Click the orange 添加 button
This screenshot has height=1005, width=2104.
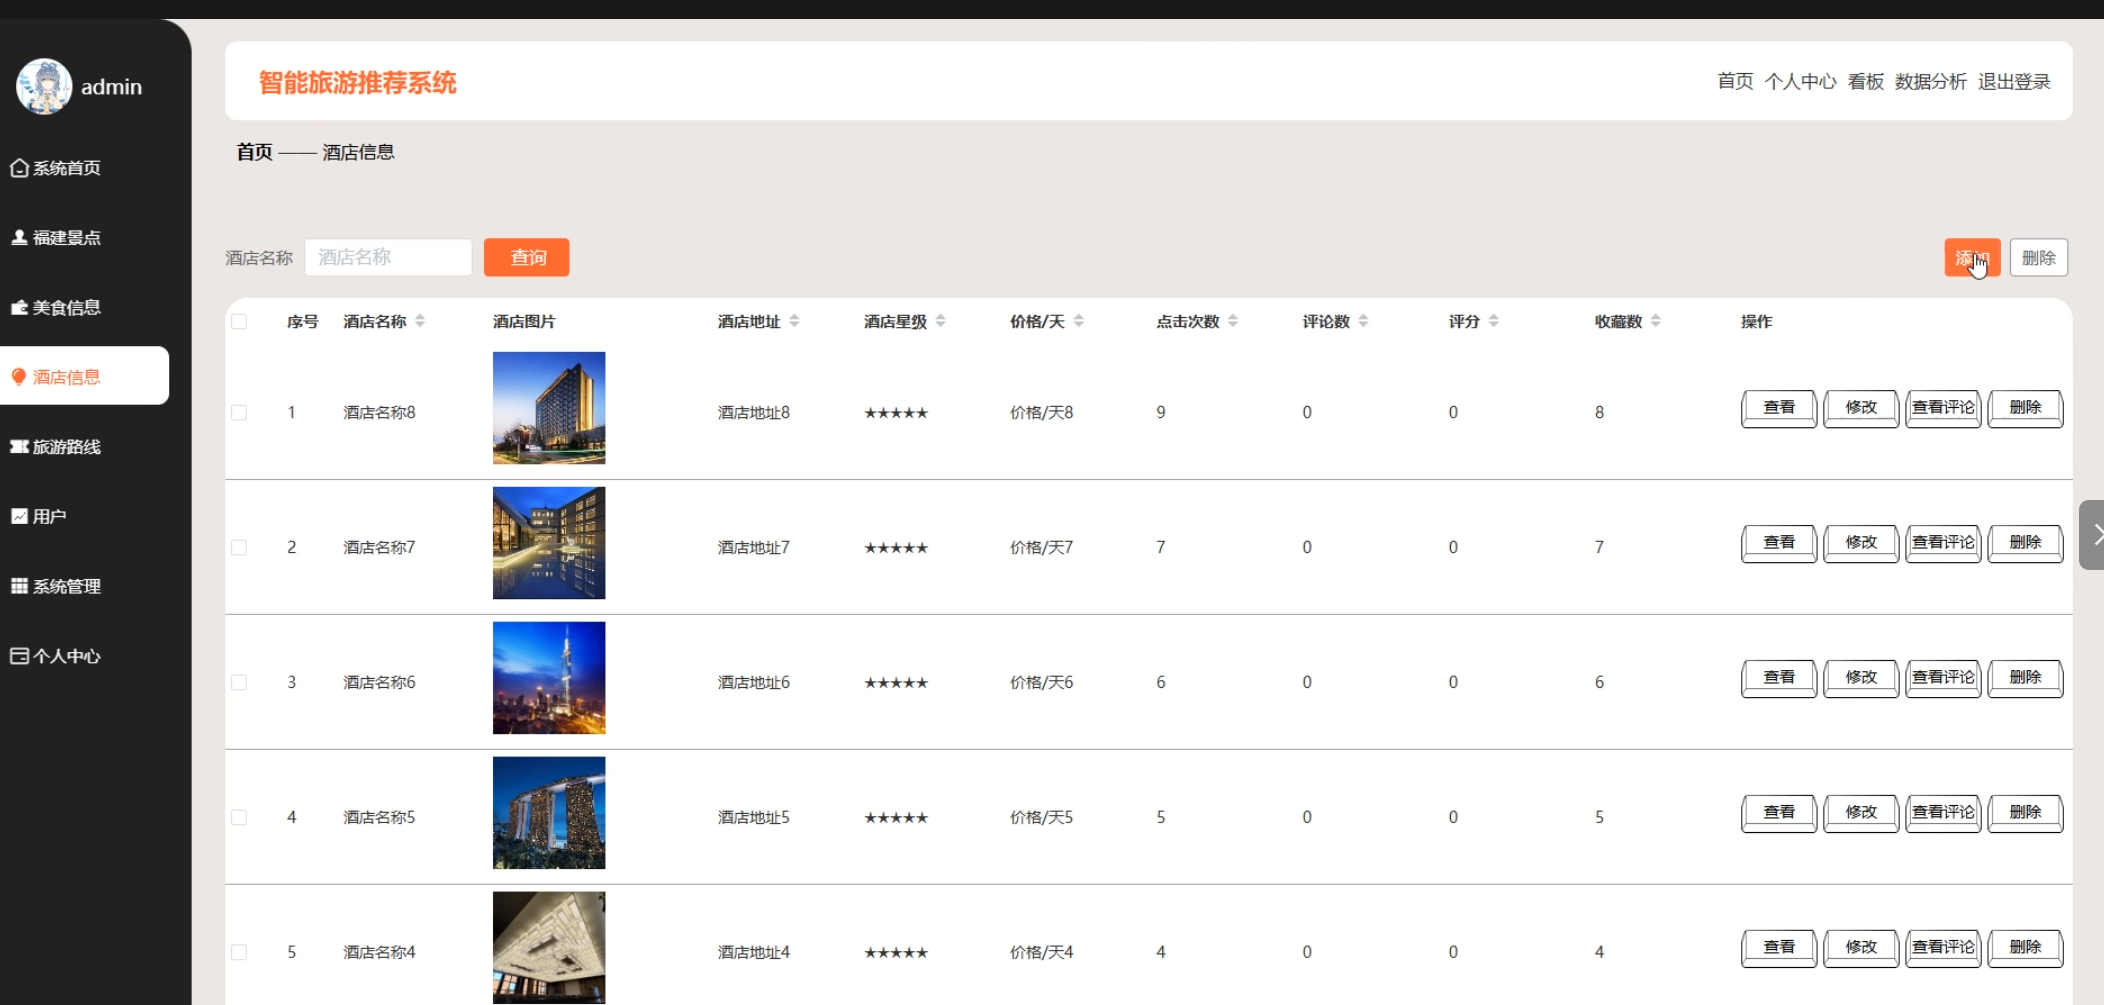[x=1972, y=258]
